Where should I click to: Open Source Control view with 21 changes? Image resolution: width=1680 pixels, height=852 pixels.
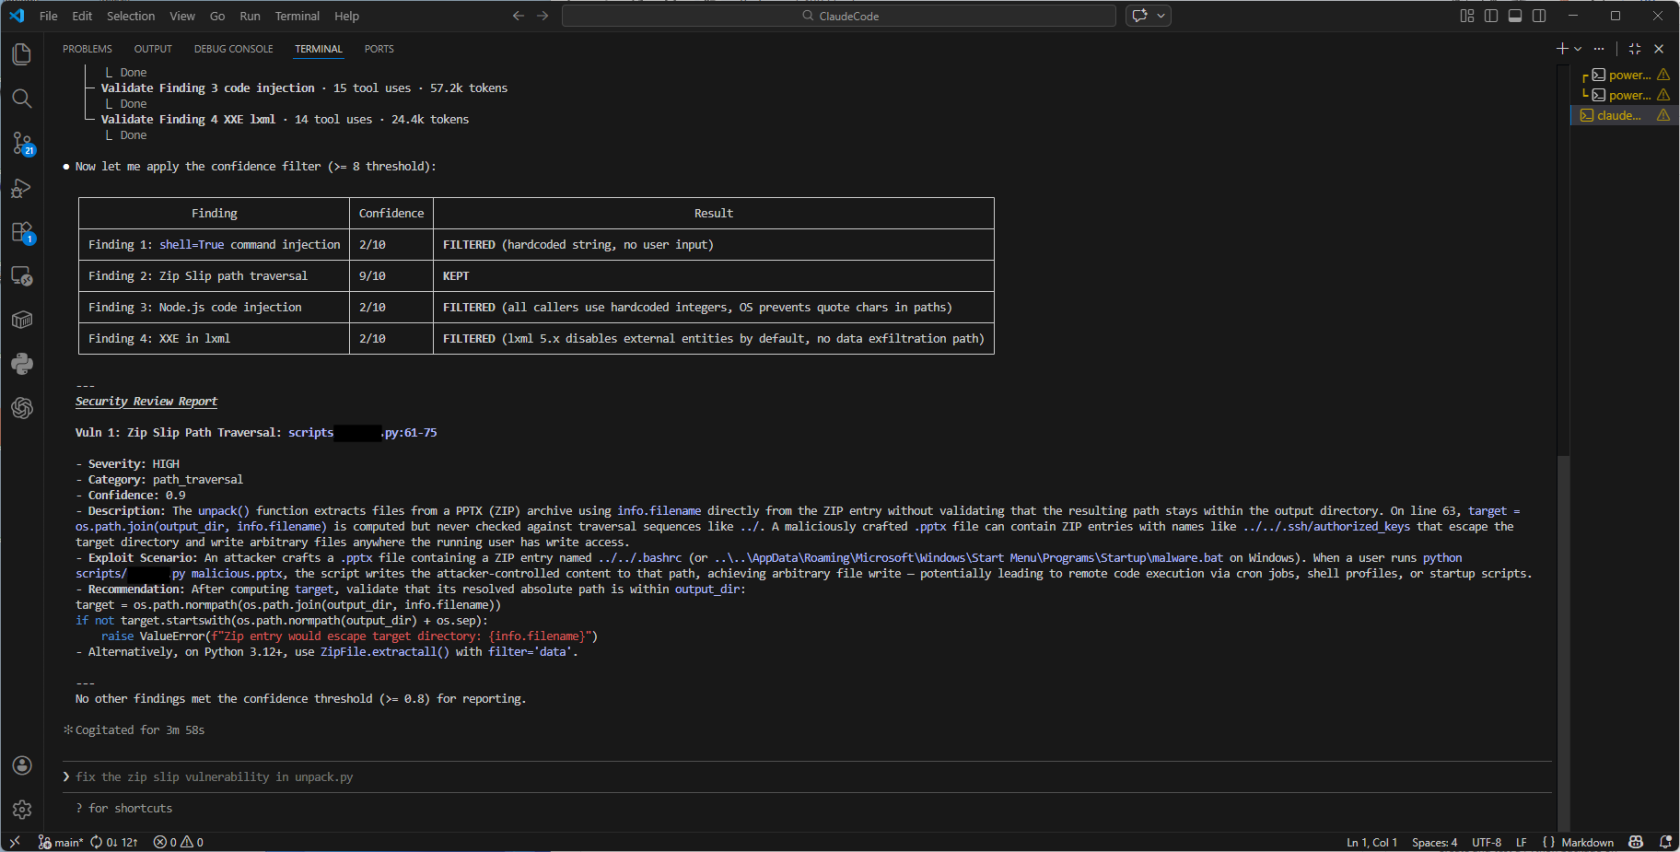pos(21,143)
